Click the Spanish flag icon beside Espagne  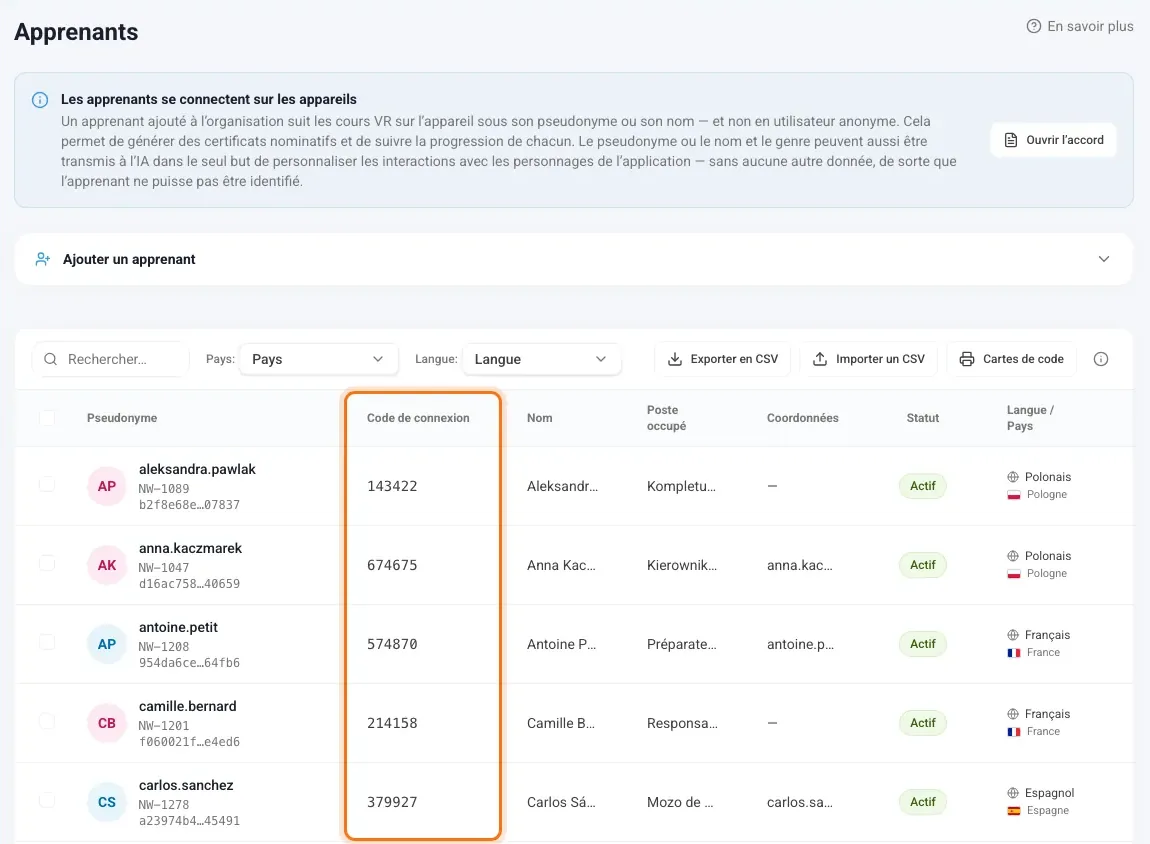click(x=1014, y=810)
